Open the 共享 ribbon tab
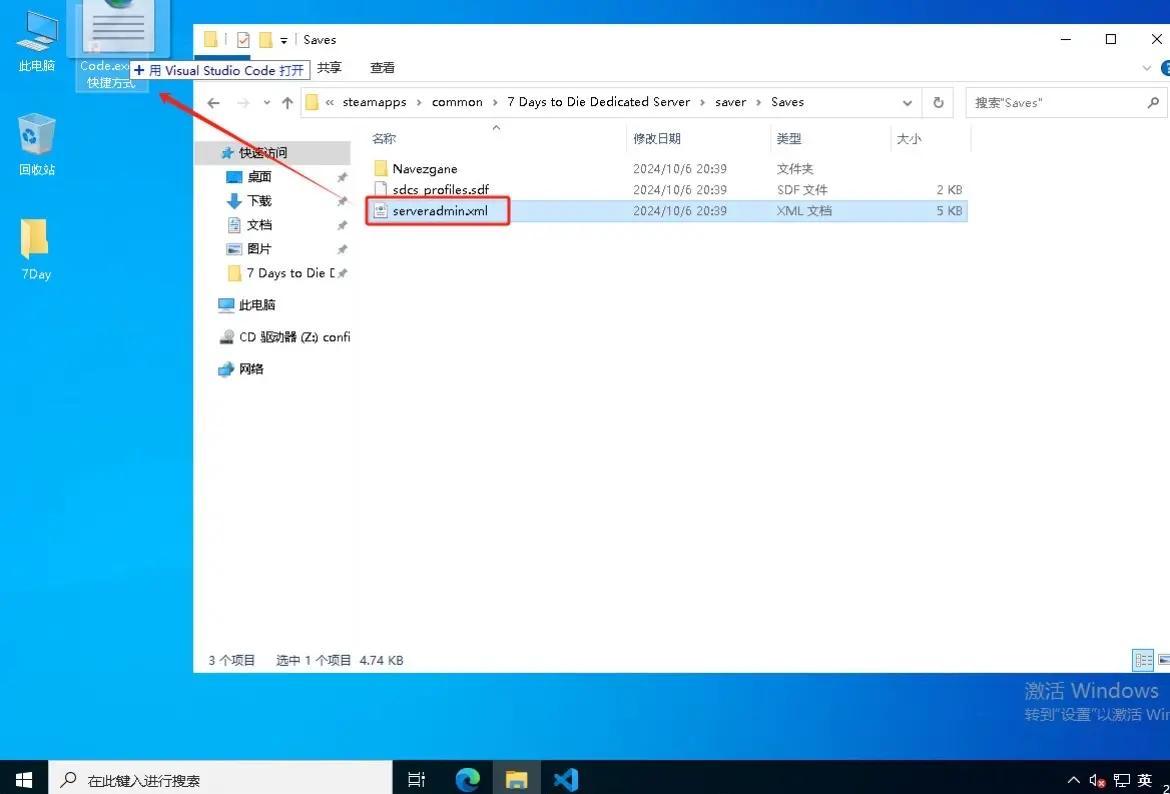1170x794 pixels. tap(329, 68)
